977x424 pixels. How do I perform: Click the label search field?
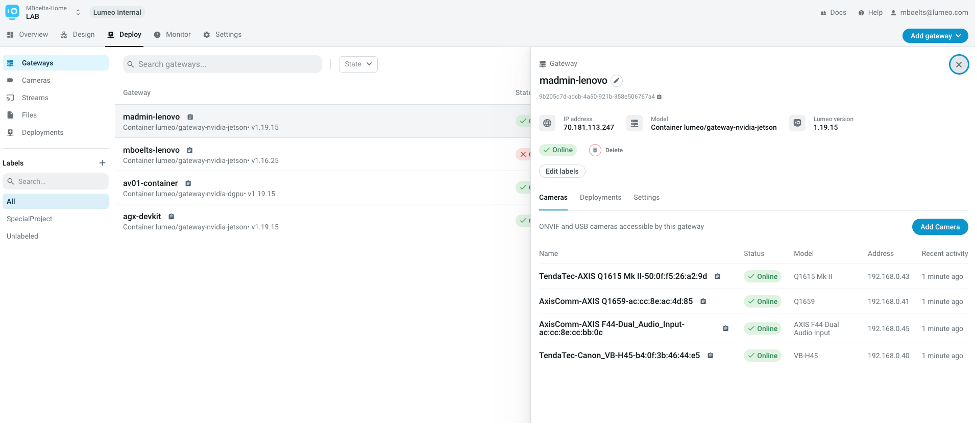[x=55, y=181]
